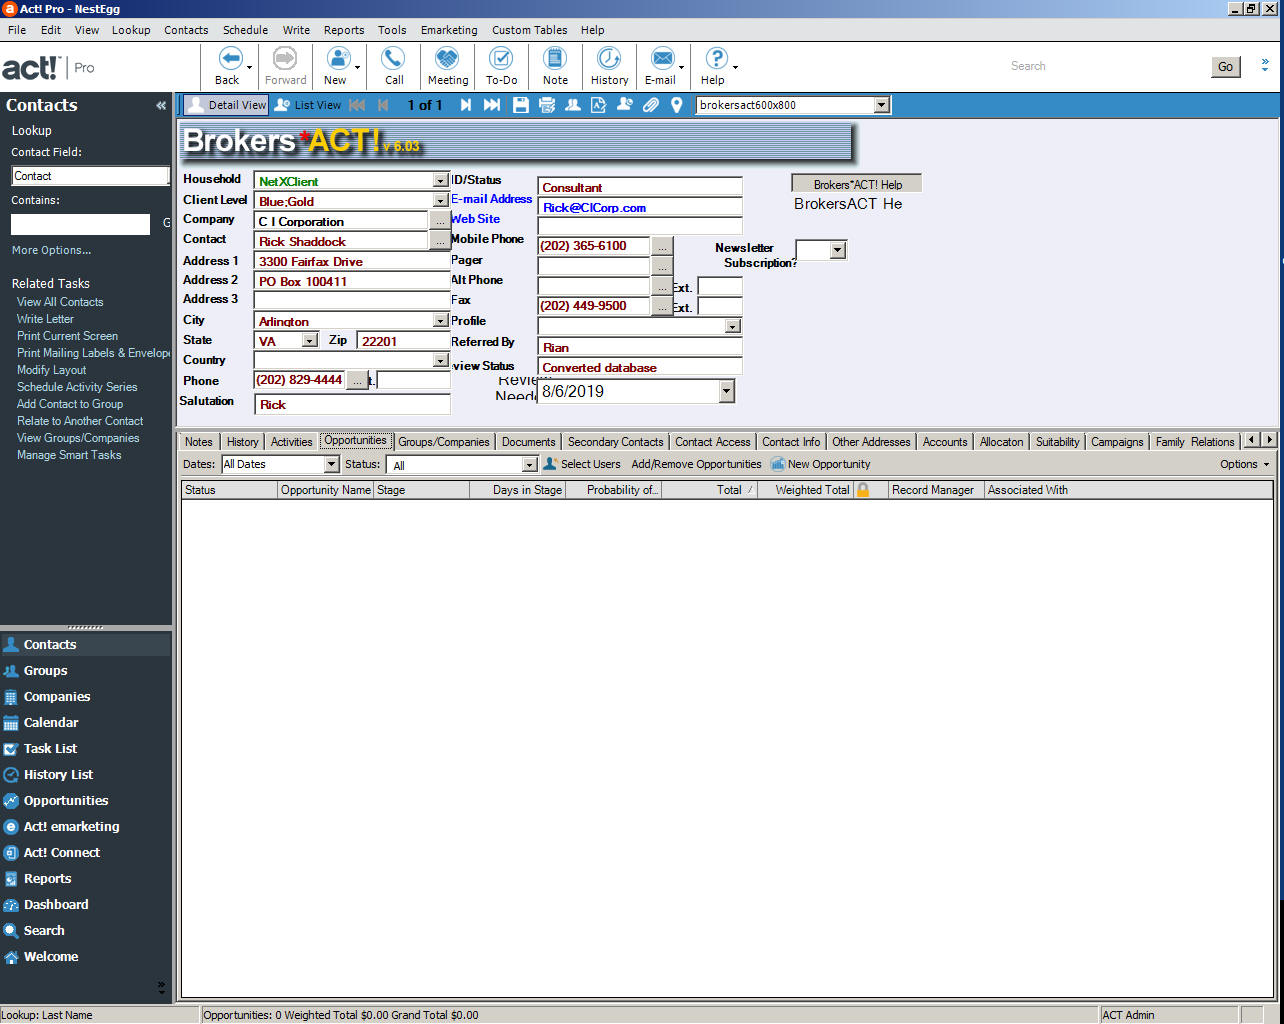The image size is (1284, 1024).
Task: Open the Custom Tables menu
Action: click(x=529, y=30)
